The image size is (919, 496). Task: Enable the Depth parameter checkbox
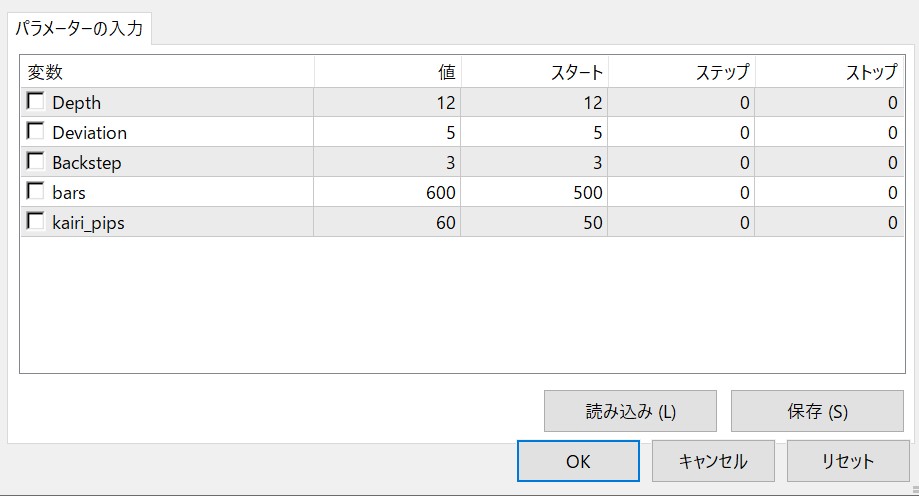click(x=36, y=101)
